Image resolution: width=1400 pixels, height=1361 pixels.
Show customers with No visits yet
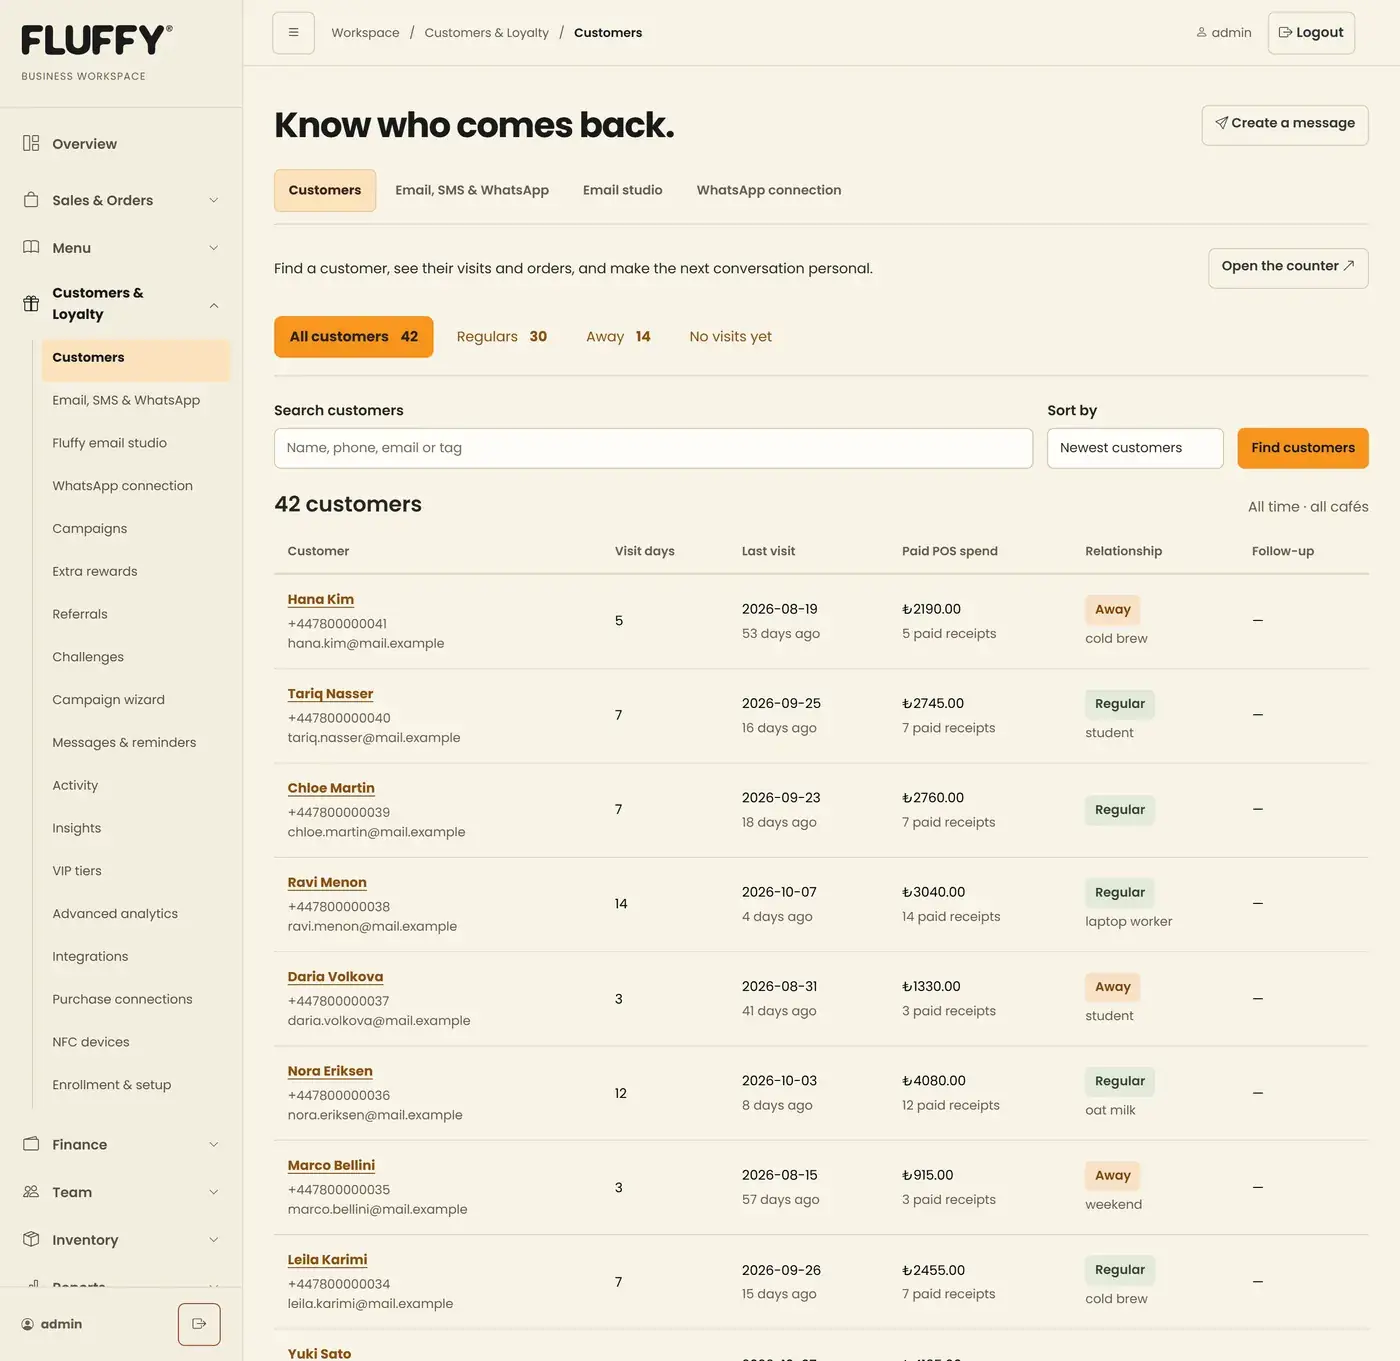[731, 337]
